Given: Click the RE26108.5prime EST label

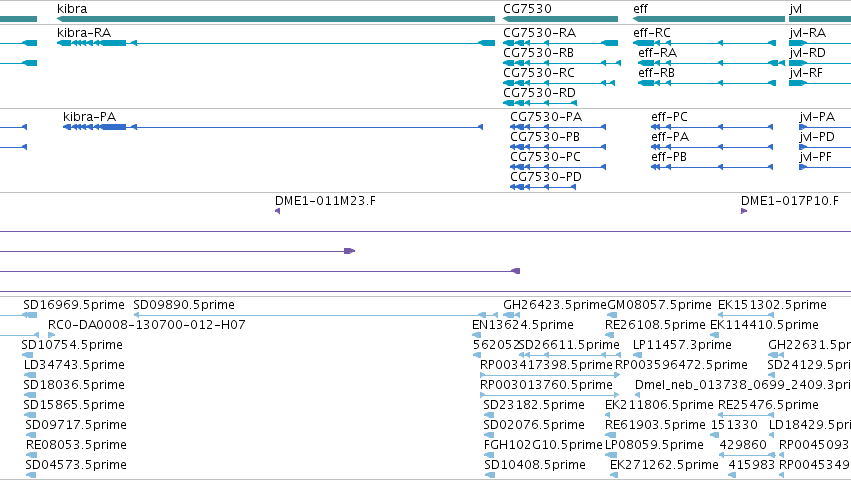Looking at the screenshot, I should [x=655, y=325].
